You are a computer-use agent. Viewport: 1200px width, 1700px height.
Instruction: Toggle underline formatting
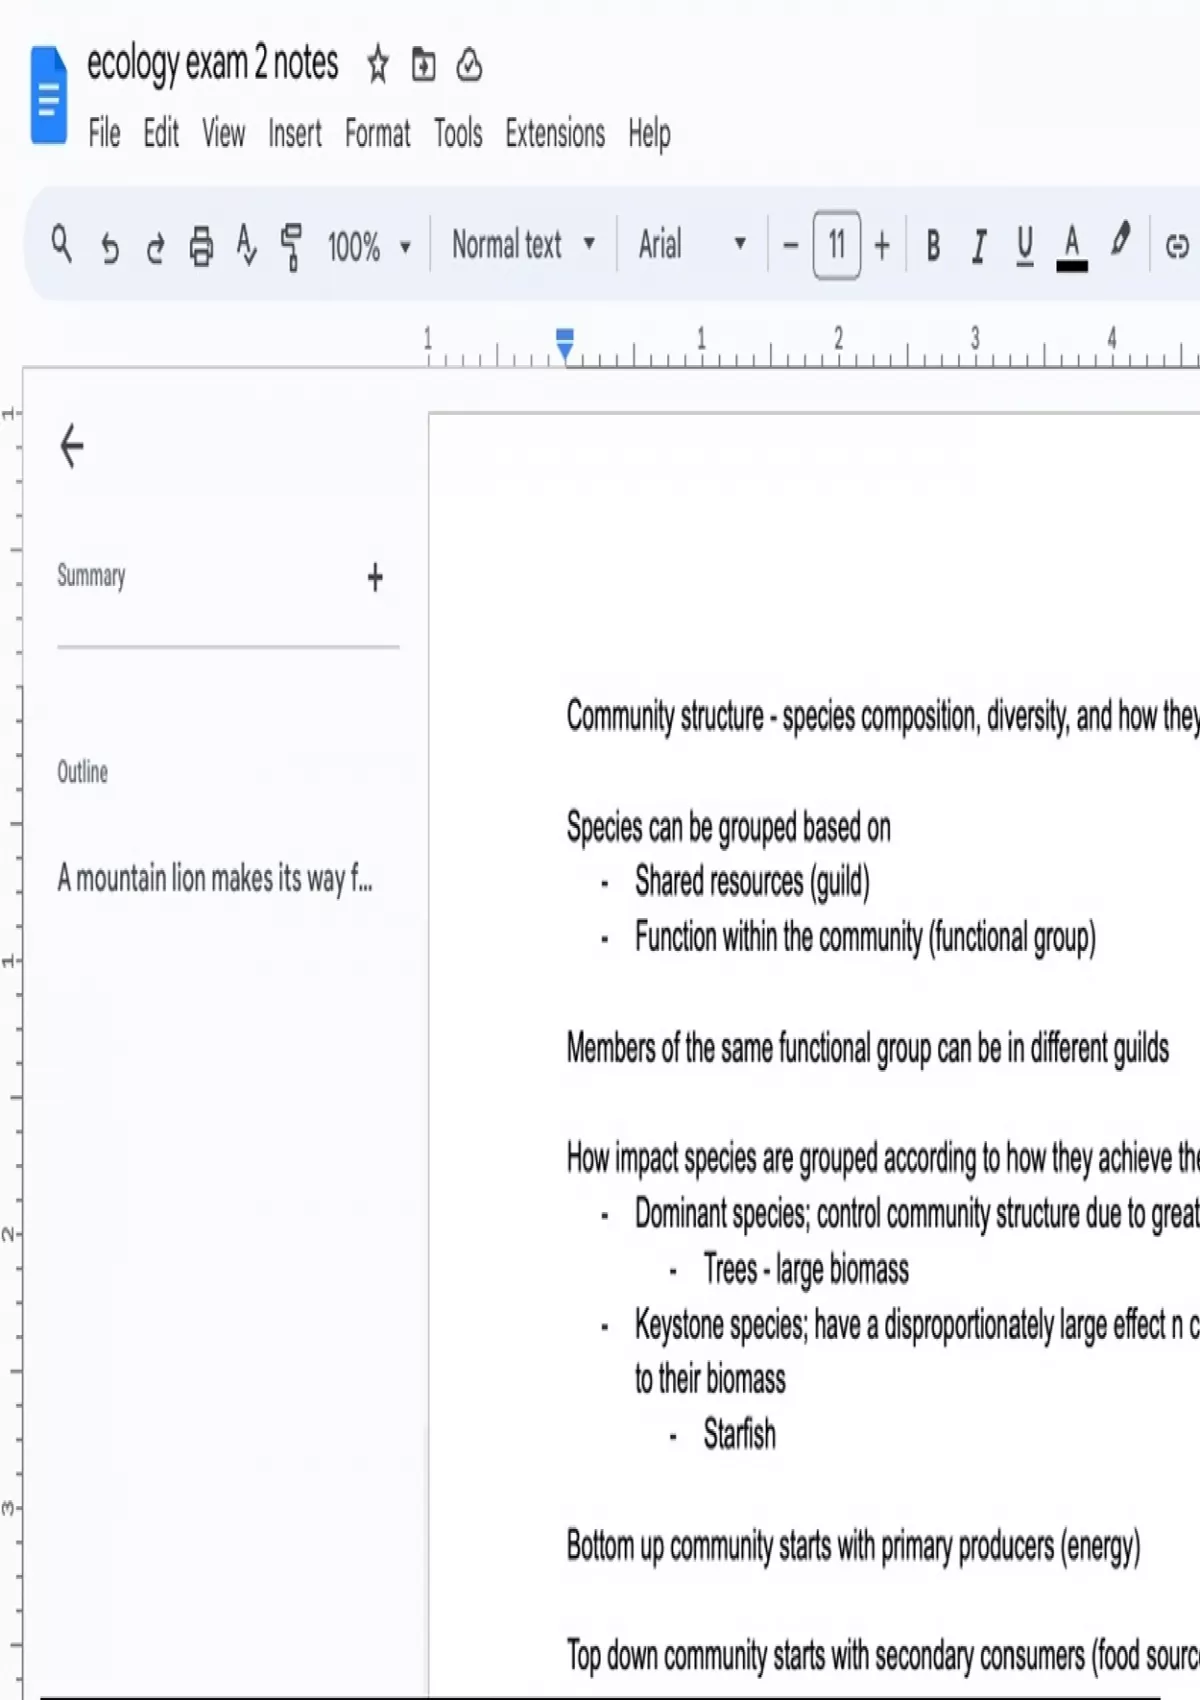click(1025, 245)
